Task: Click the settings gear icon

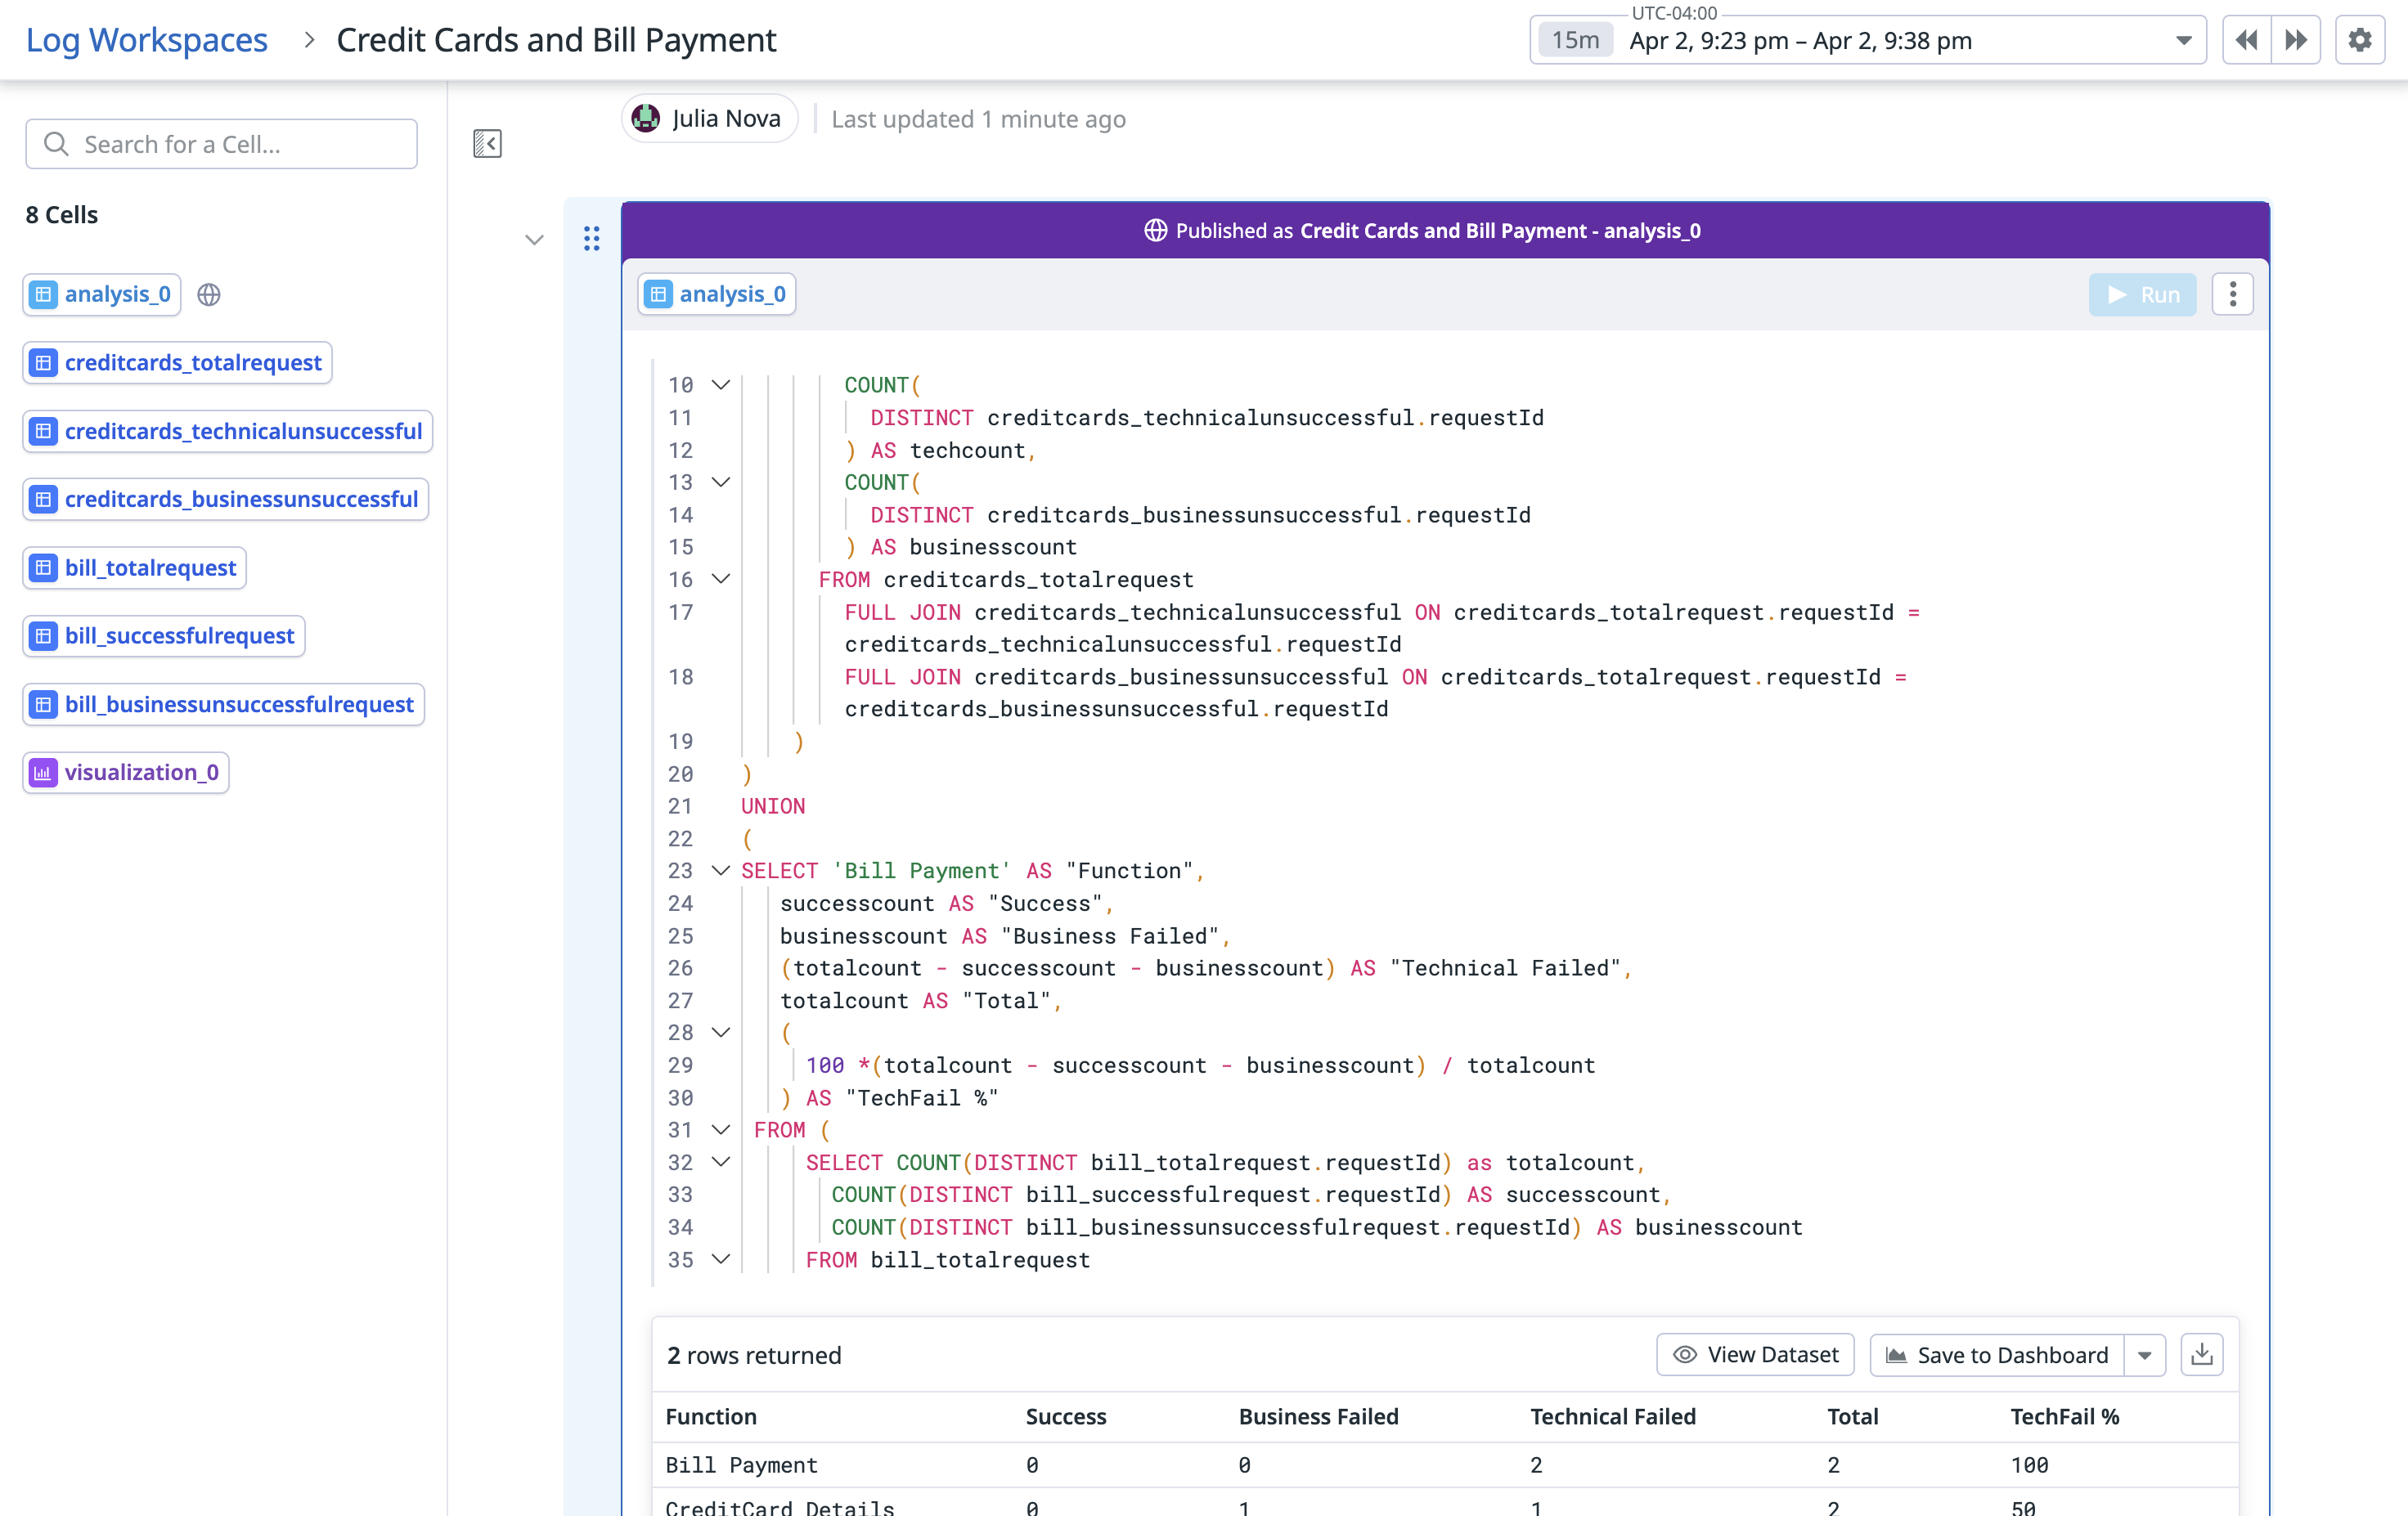Action: pos(2360,40)
